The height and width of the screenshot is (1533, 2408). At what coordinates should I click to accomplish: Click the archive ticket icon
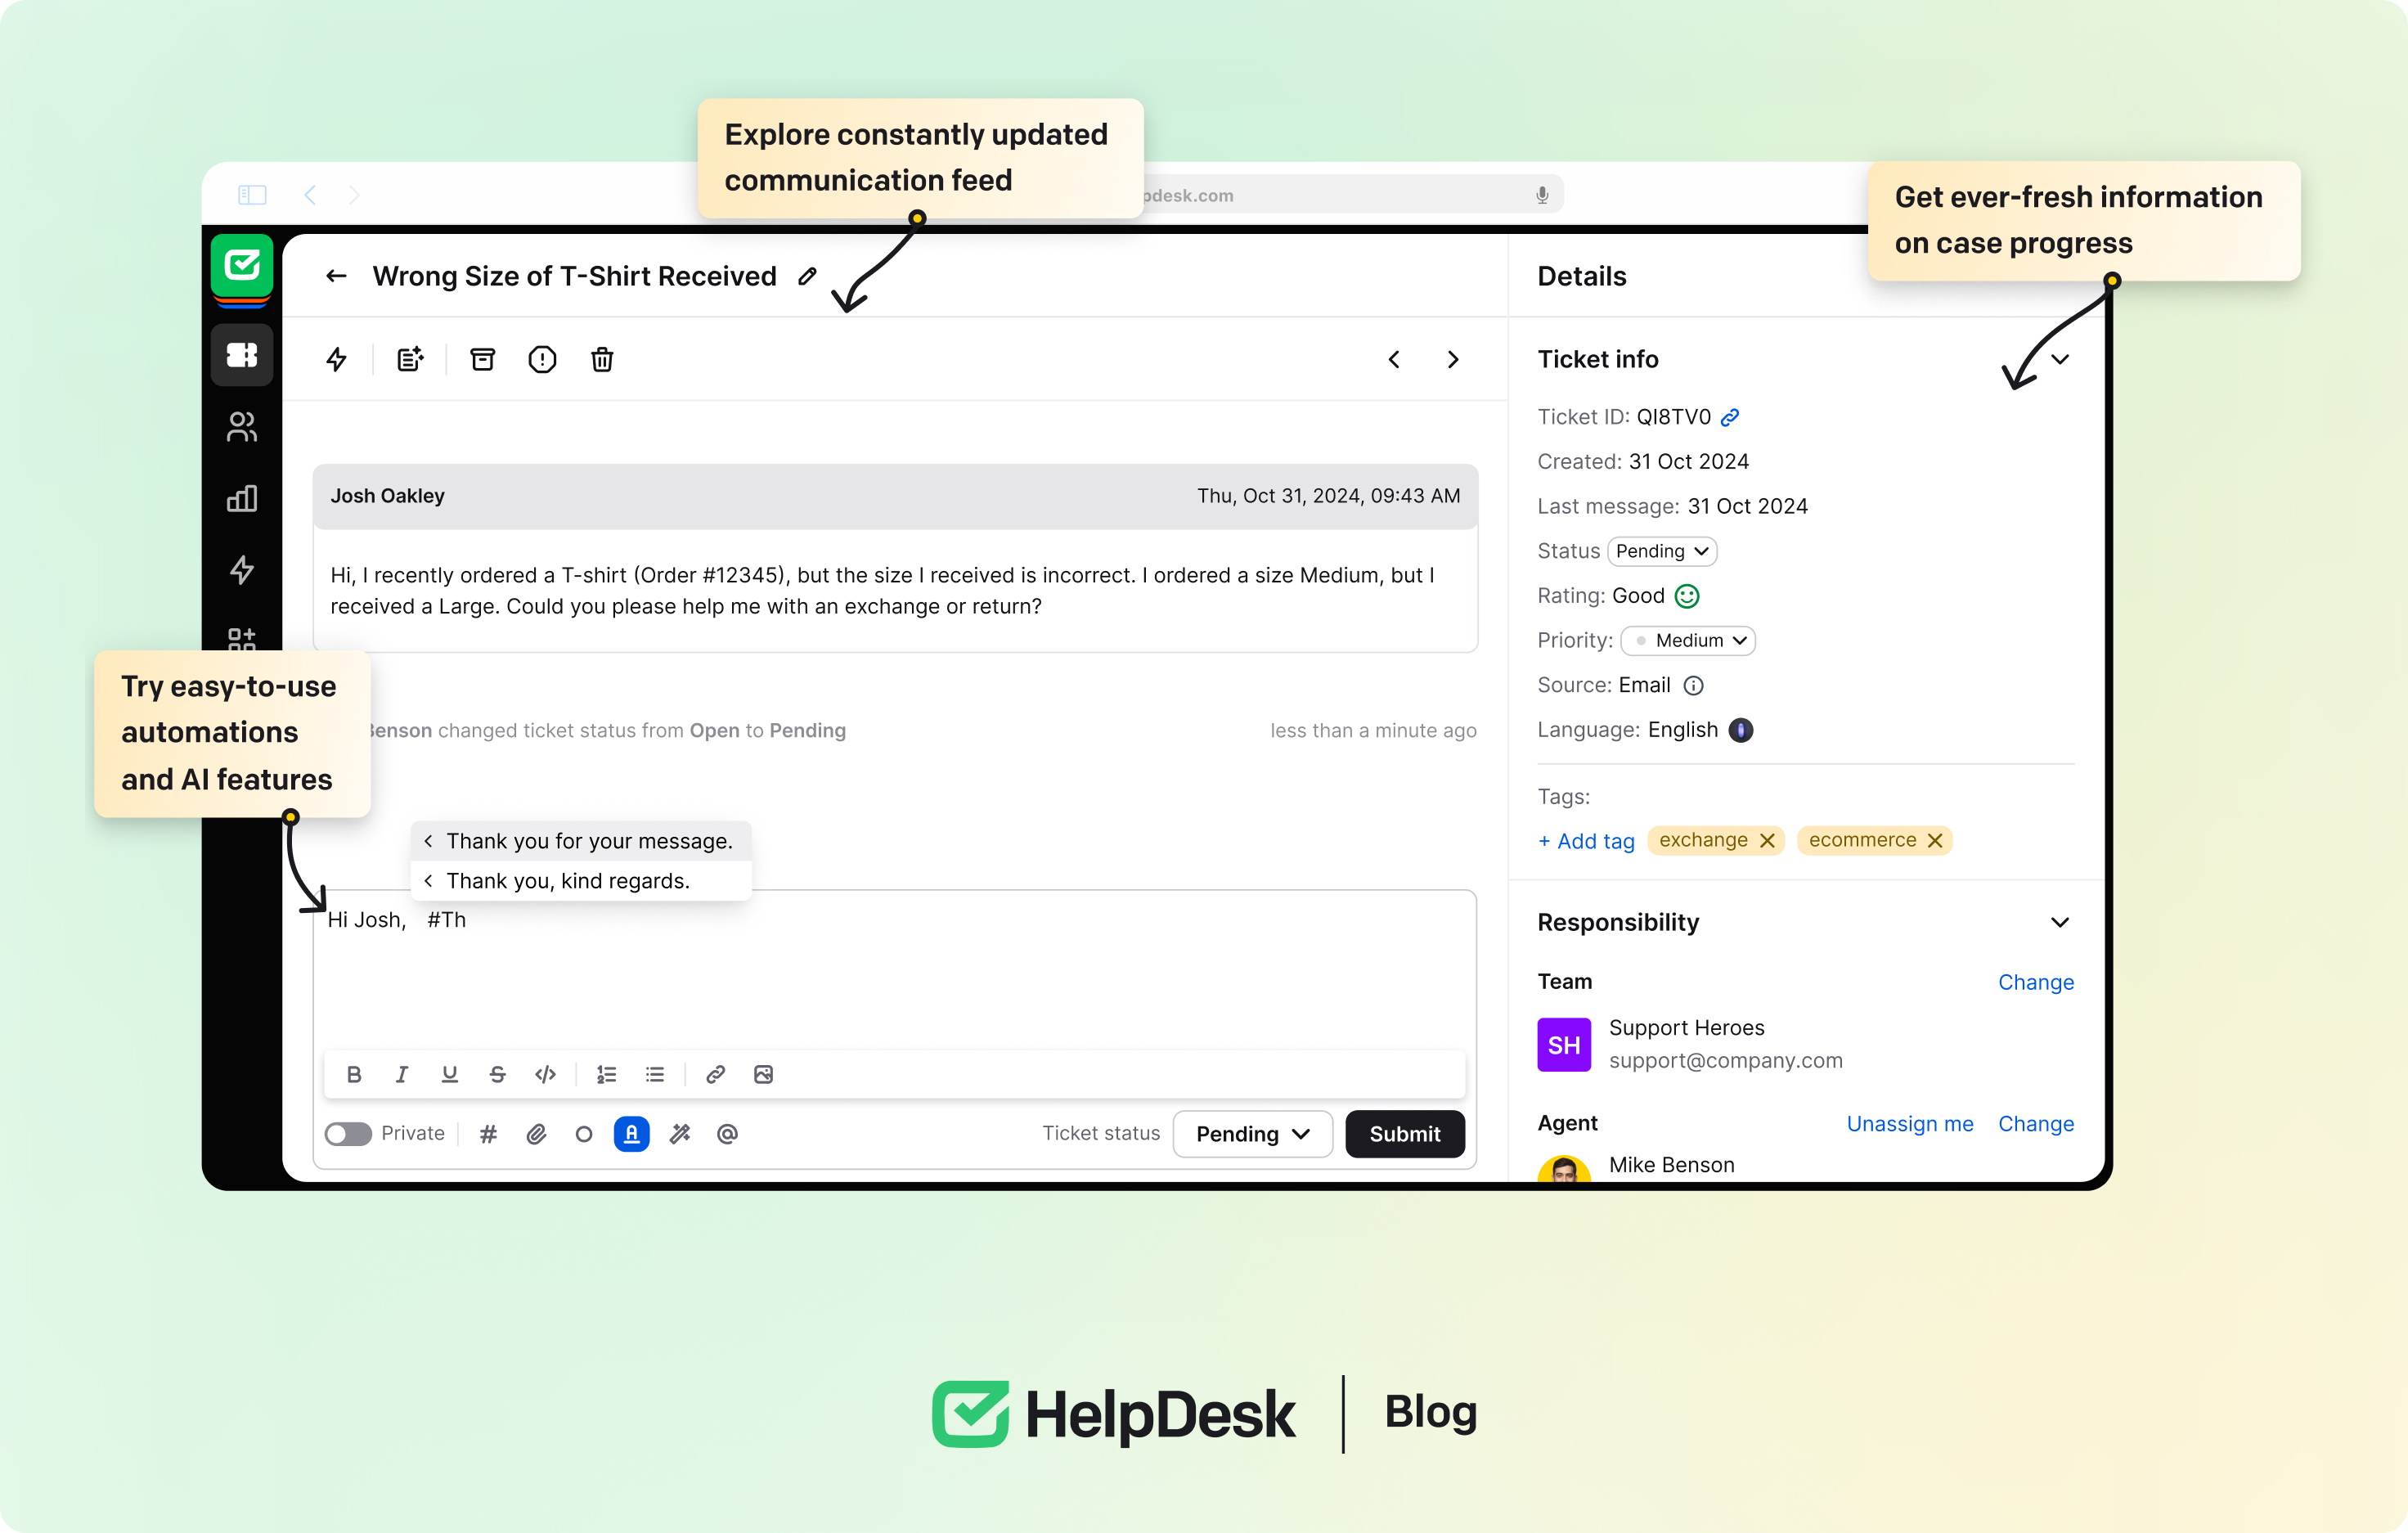pyautogui.click(x=482, y=359)
